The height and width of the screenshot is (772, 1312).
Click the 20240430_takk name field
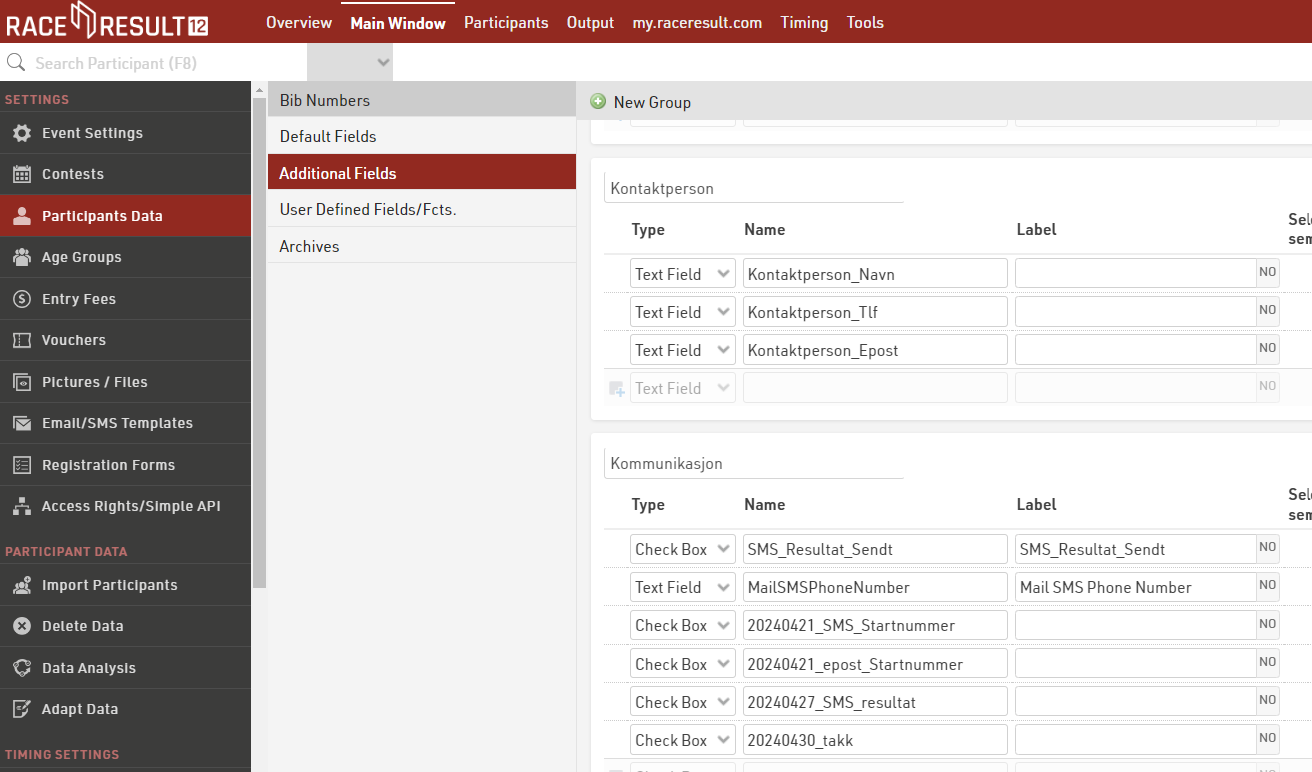875,740
